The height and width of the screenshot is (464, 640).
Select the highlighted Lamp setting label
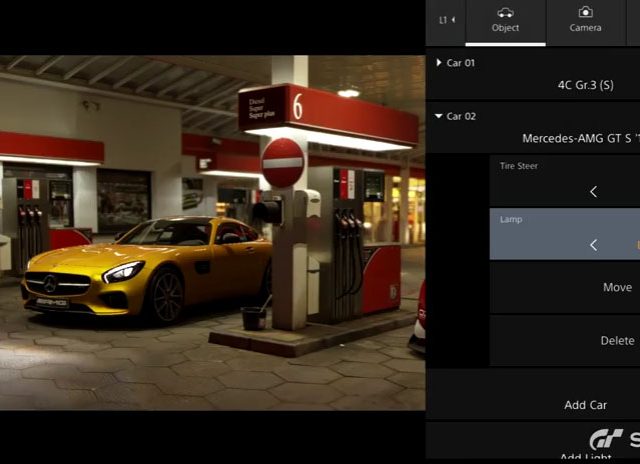(x=511, y=219)
